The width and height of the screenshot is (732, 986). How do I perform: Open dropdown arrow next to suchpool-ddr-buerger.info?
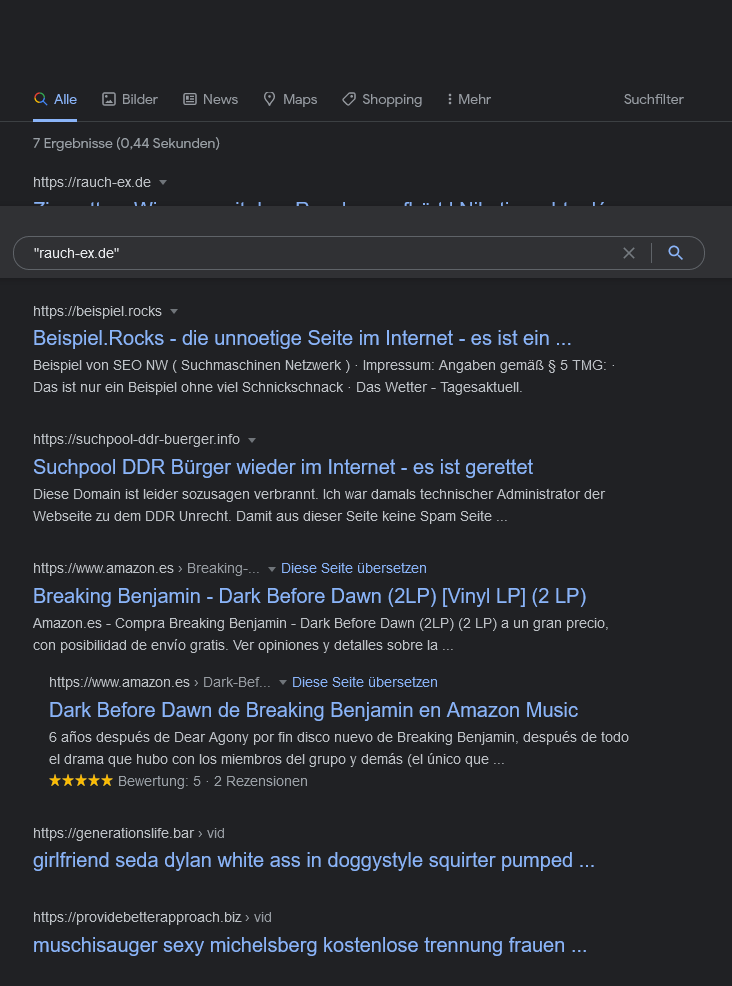coord(252,440)
